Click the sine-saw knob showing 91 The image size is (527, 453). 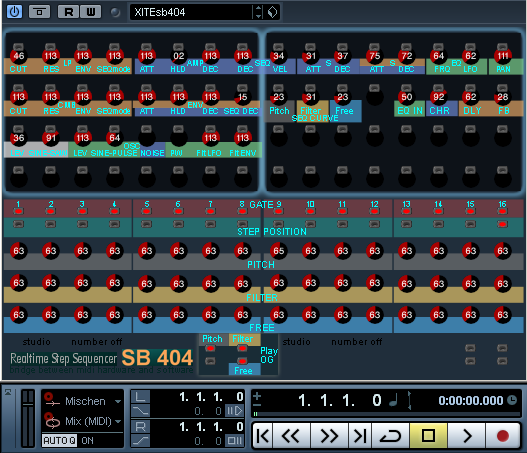click(x=50, y=138)
